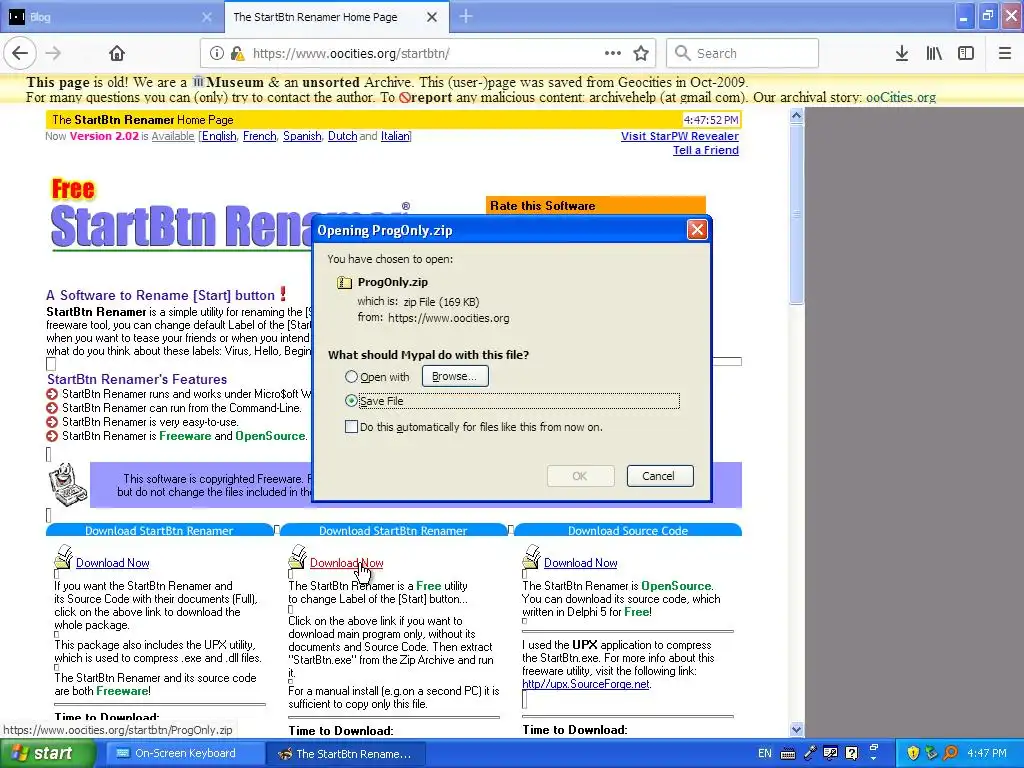Select the StartBtn Renamer Home Page tab
Viewport: 1024px width, 768px height.
coord(336,17)
